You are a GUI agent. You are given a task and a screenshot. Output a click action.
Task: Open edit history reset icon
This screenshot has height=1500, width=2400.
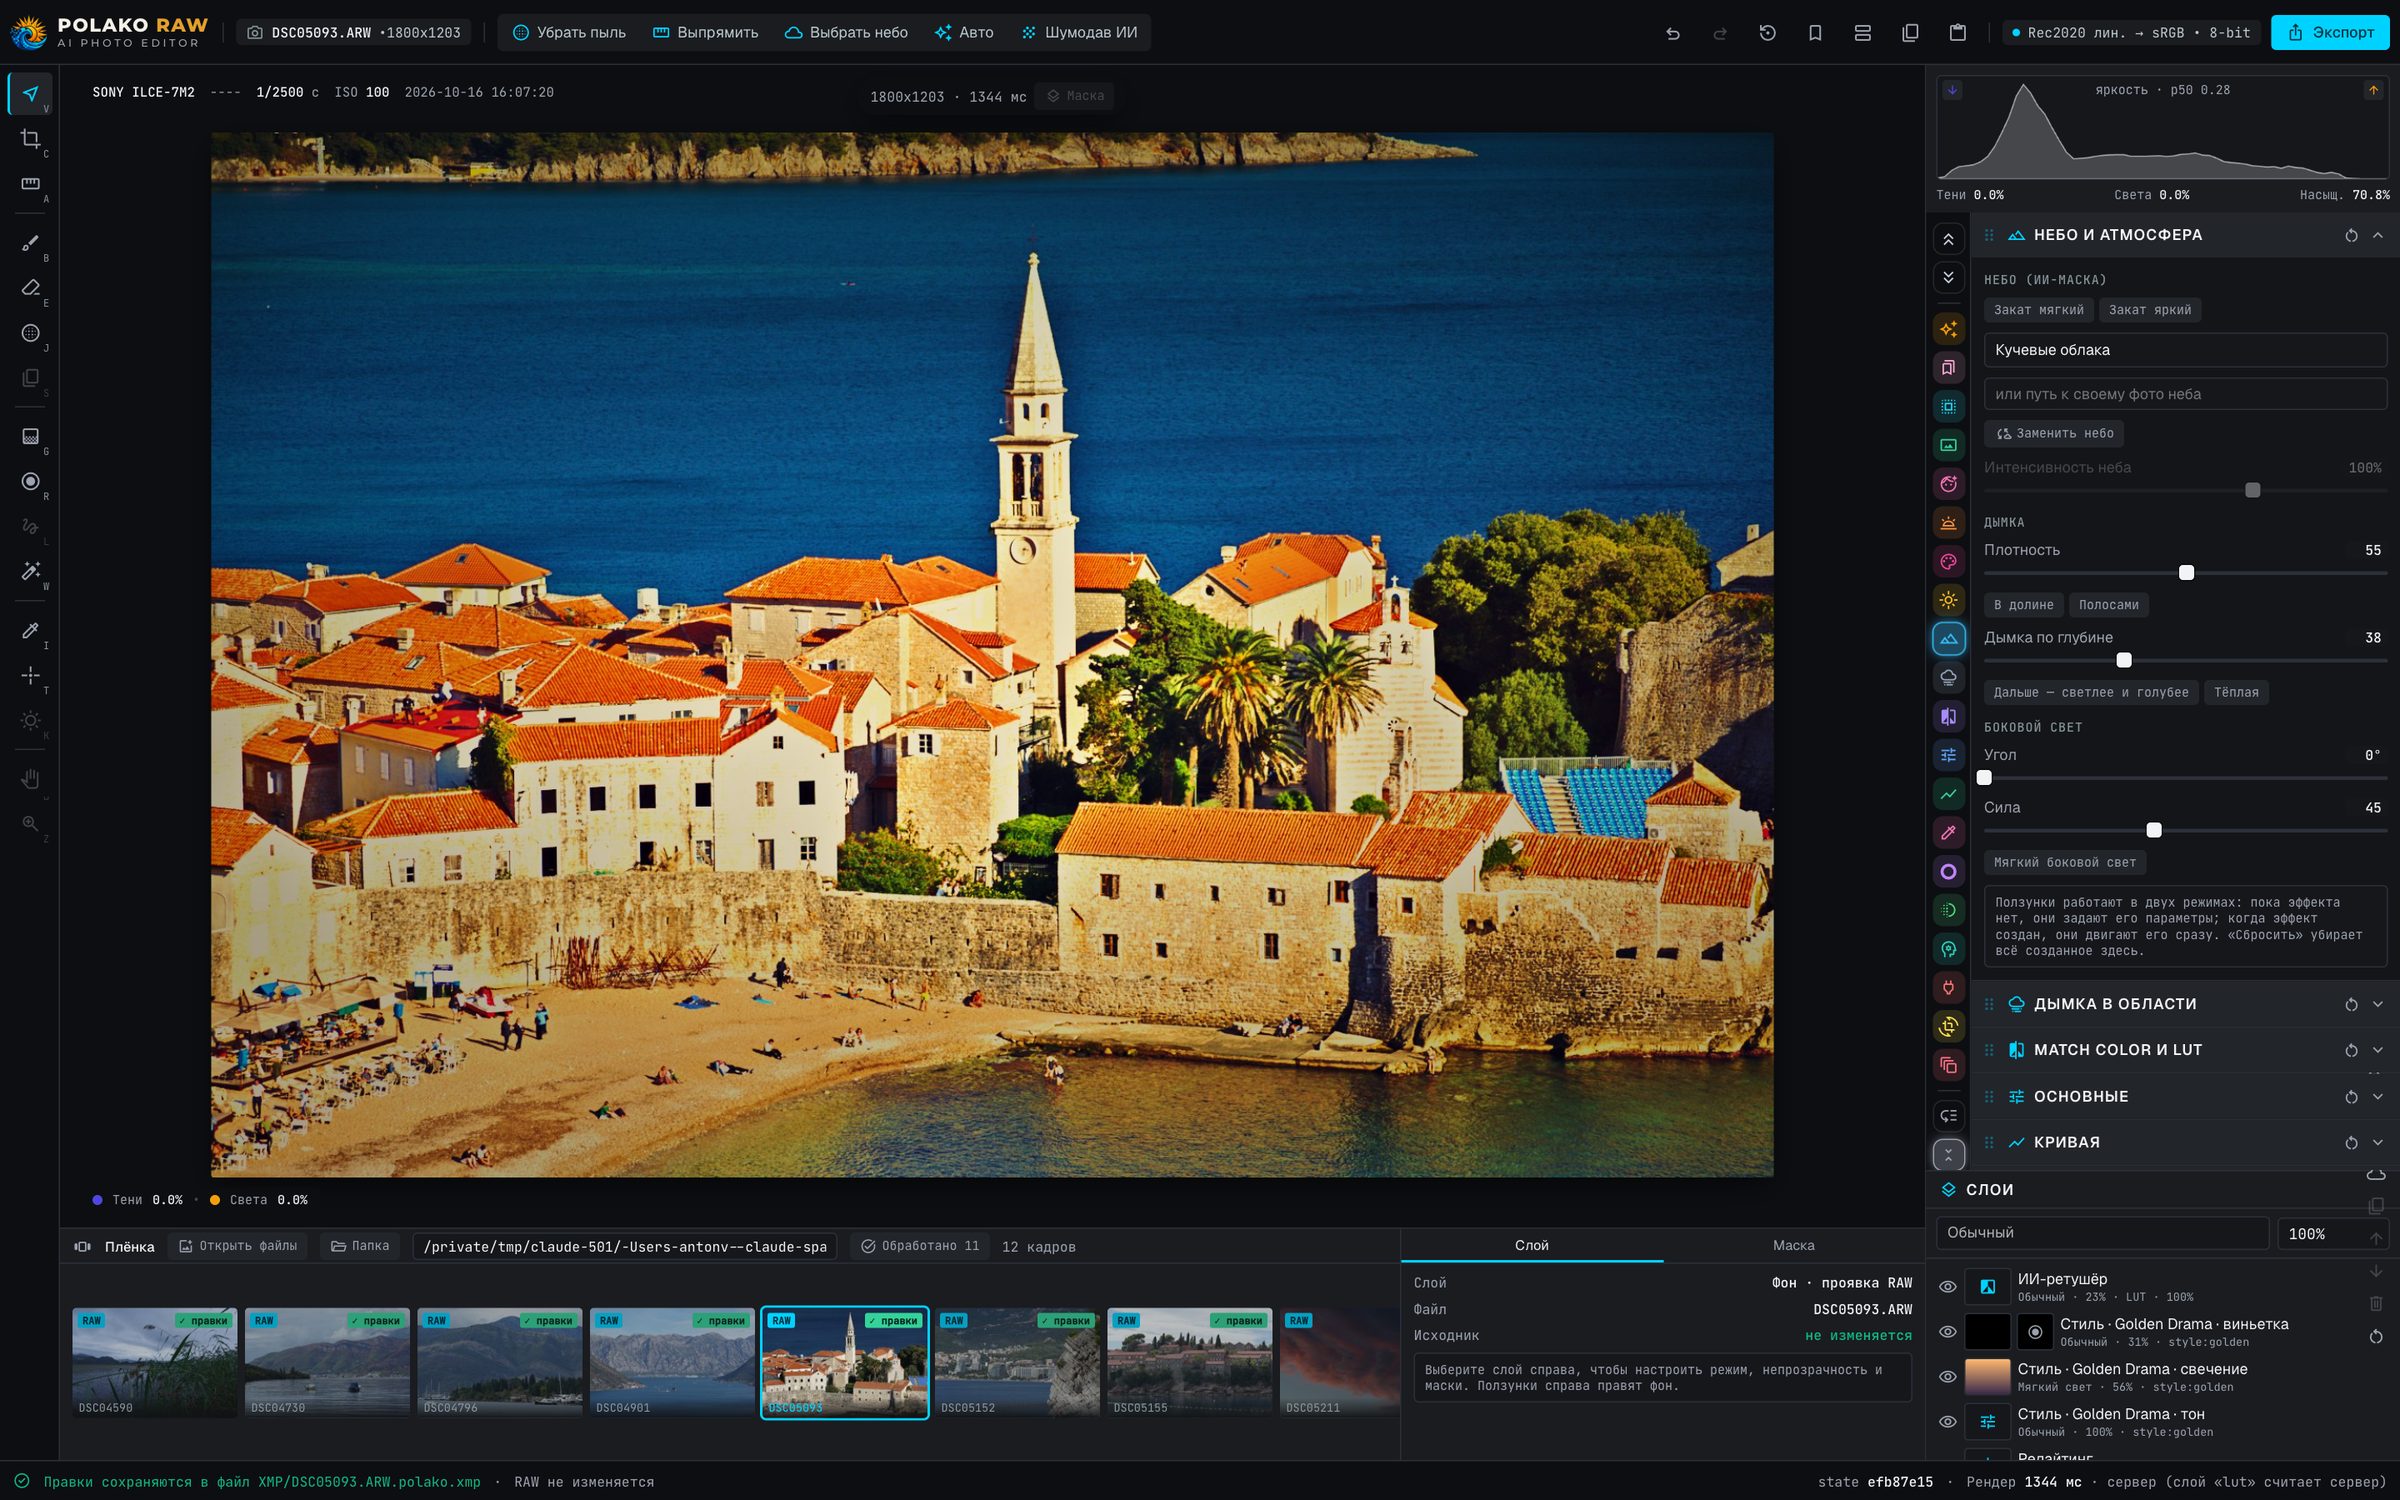1767,33
